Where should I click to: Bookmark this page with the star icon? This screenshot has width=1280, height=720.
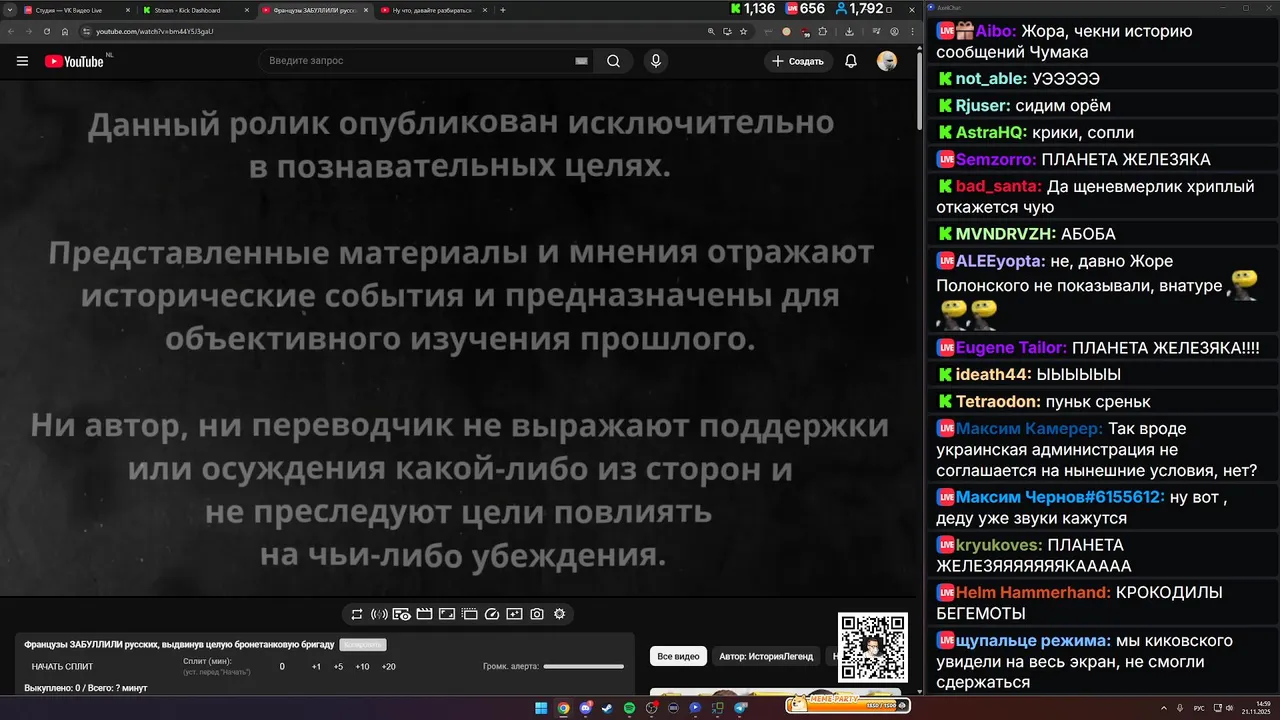[743, 31]
